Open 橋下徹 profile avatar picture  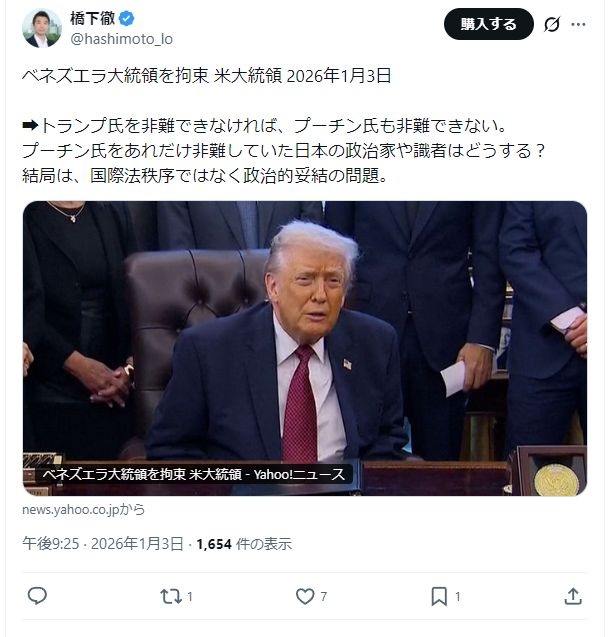tap(42, 28)
